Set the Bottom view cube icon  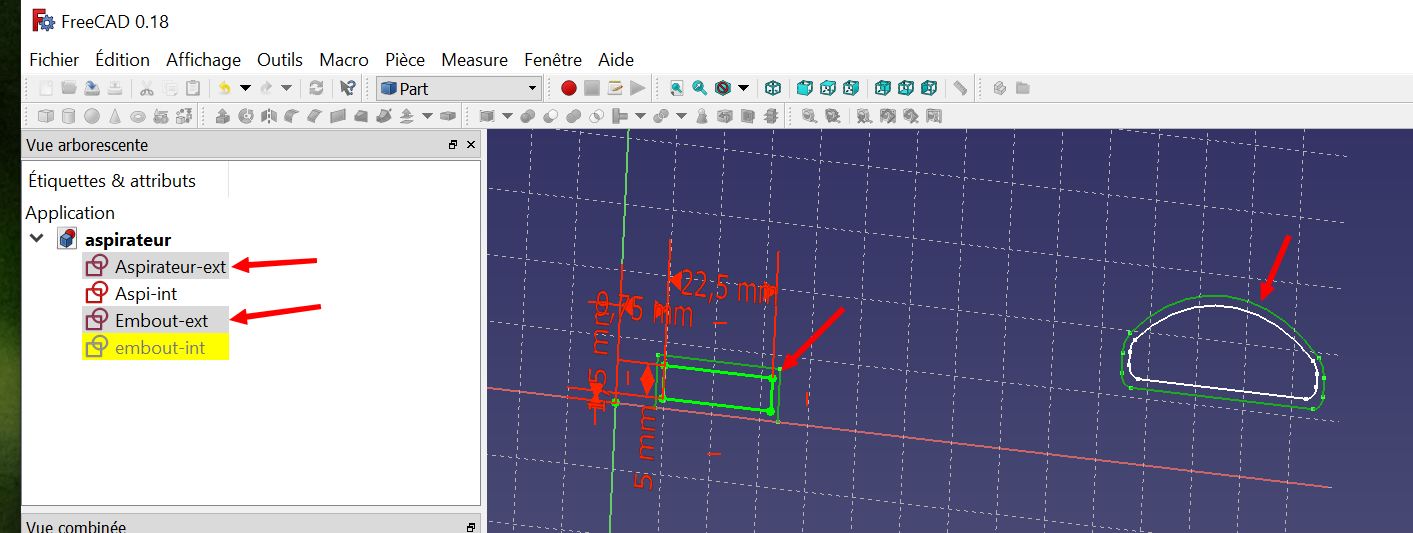(x=906, y=88)
